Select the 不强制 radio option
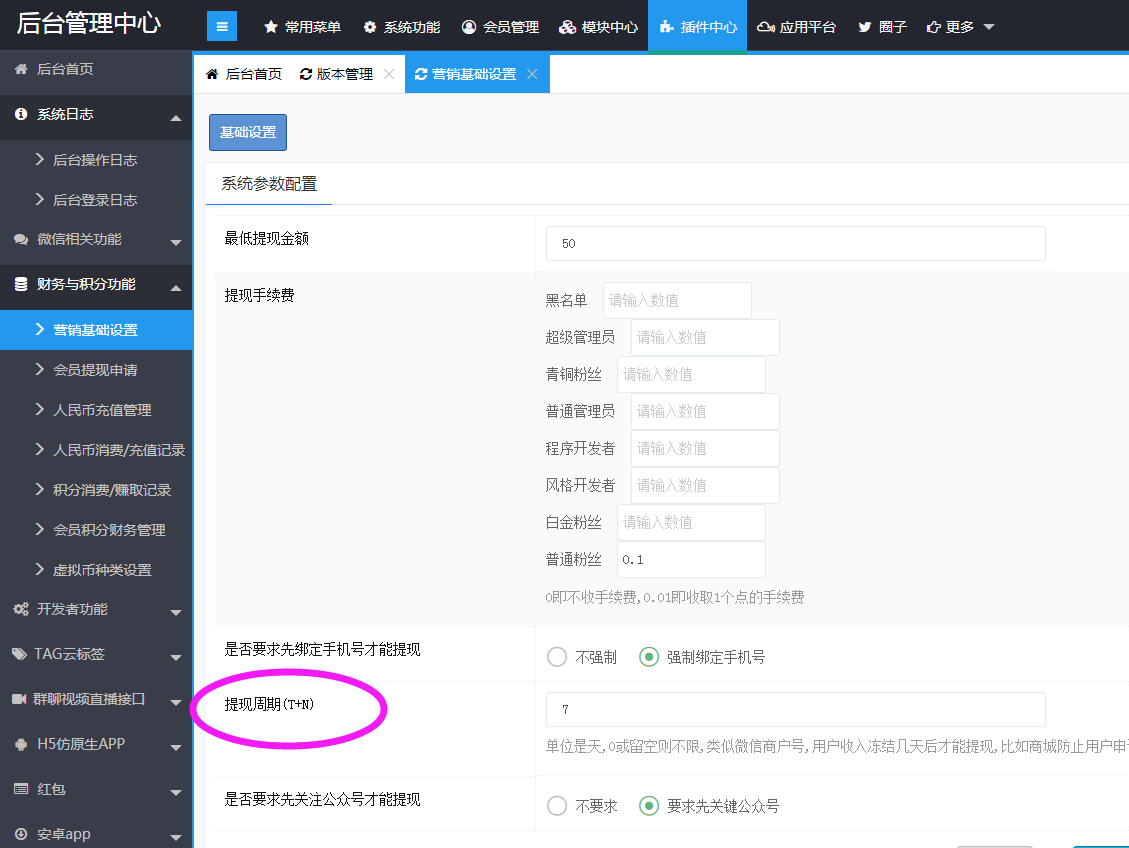 (557, 657)
